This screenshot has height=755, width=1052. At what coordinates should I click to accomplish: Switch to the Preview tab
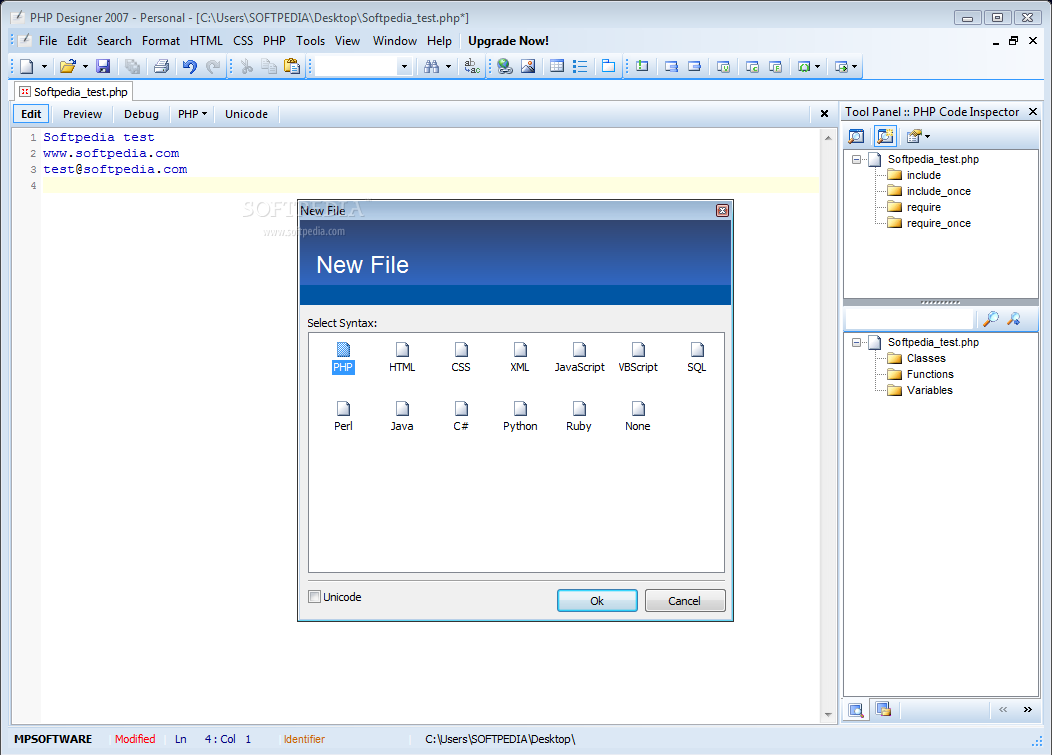pyautogui.click(x=83, y=114)
